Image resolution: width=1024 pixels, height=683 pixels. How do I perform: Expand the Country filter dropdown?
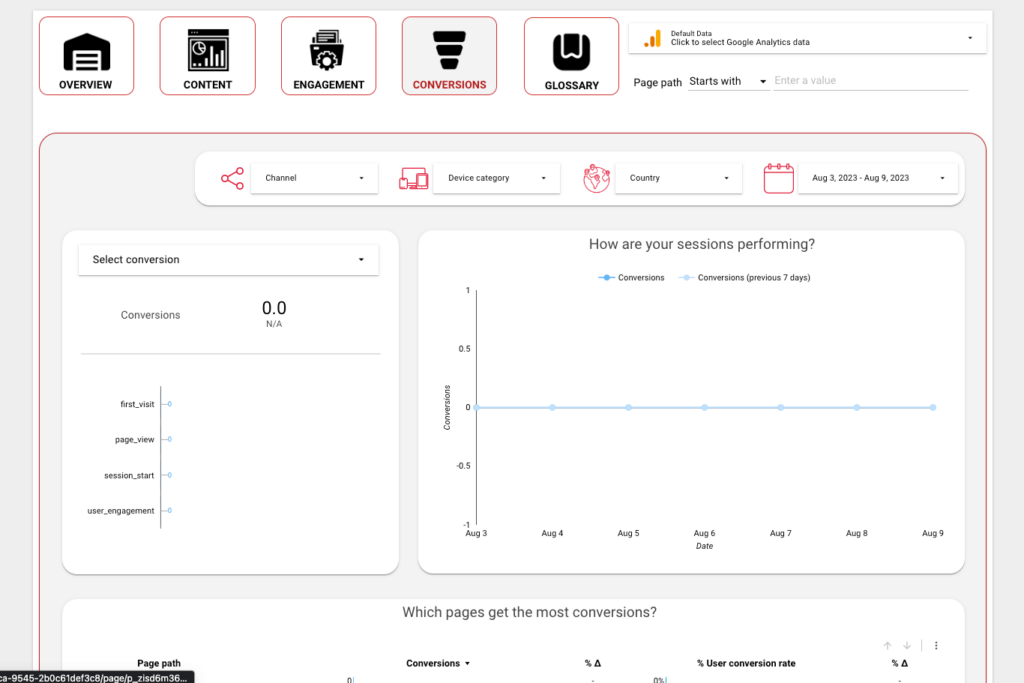click(679, 178)
